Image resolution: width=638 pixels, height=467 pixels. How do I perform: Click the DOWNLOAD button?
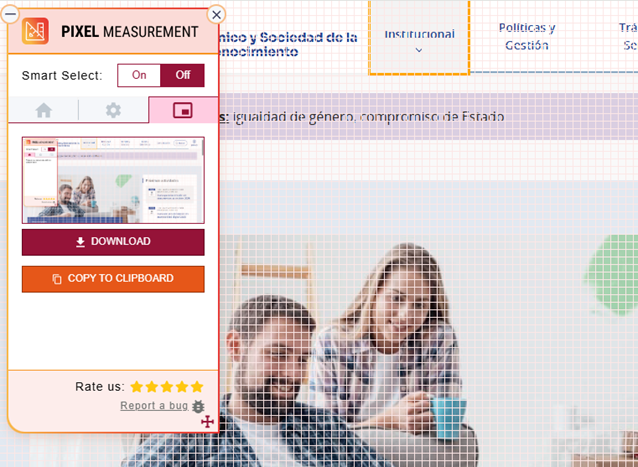(113, 242)
